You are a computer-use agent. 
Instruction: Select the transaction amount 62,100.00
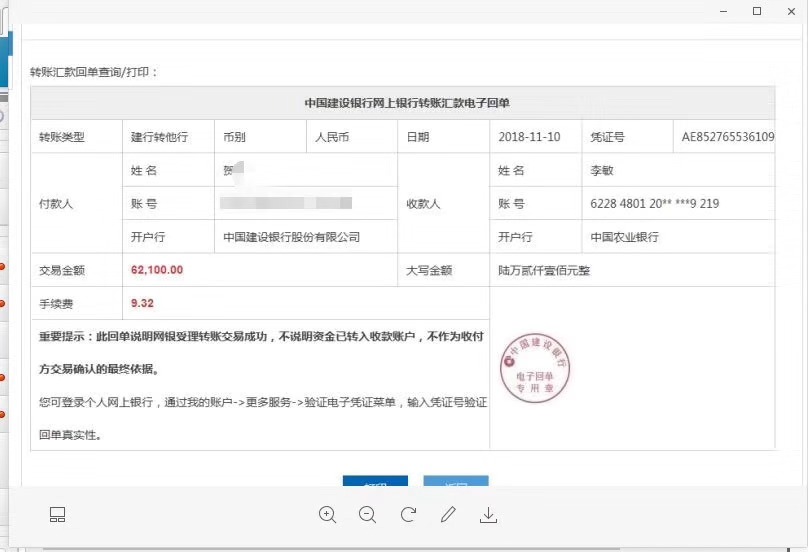157,270
